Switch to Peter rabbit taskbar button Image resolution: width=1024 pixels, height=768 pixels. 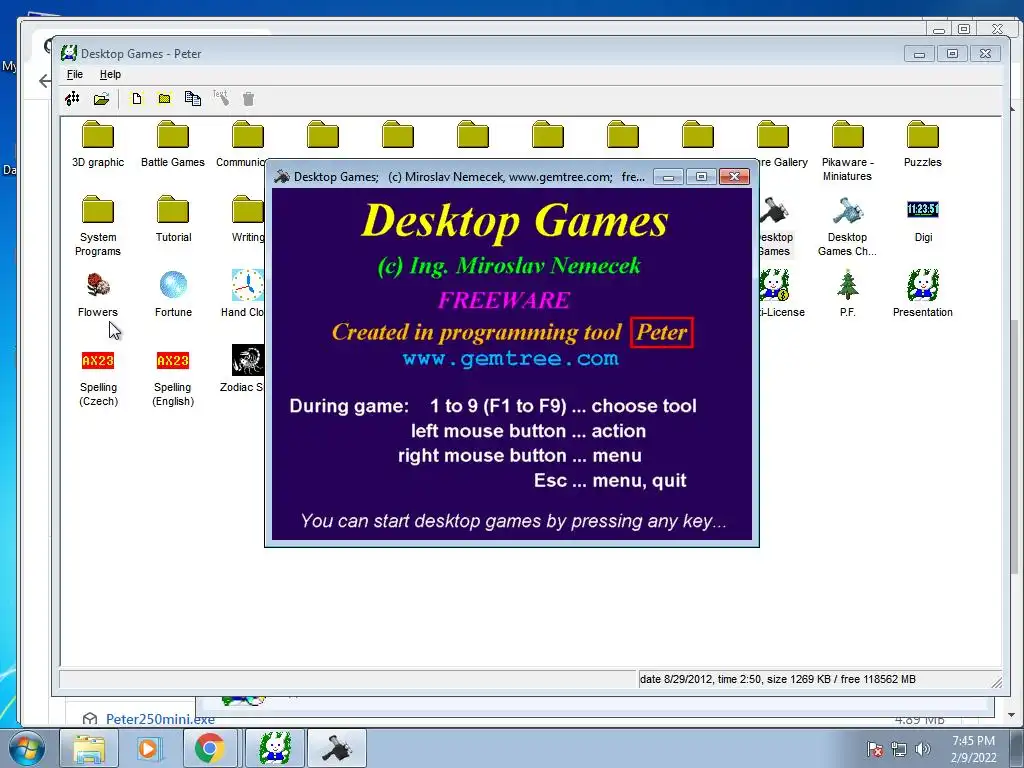click(x=275, y=748)
